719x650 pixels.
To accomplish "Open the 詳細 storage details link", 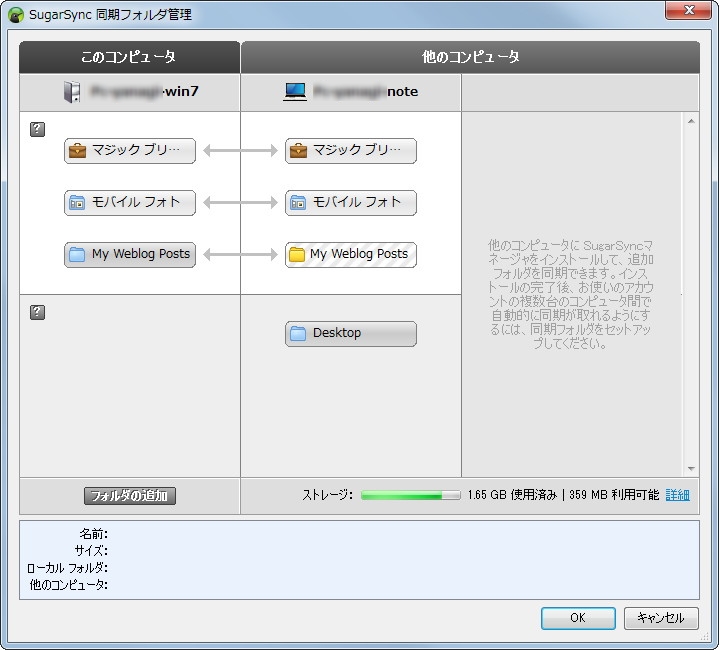I will click(x=677, y=495).
